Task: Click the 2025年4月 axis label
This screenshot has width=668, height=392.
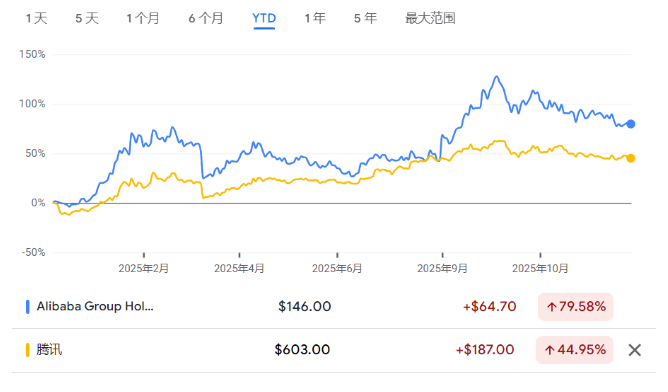Action: click(239, 268)
